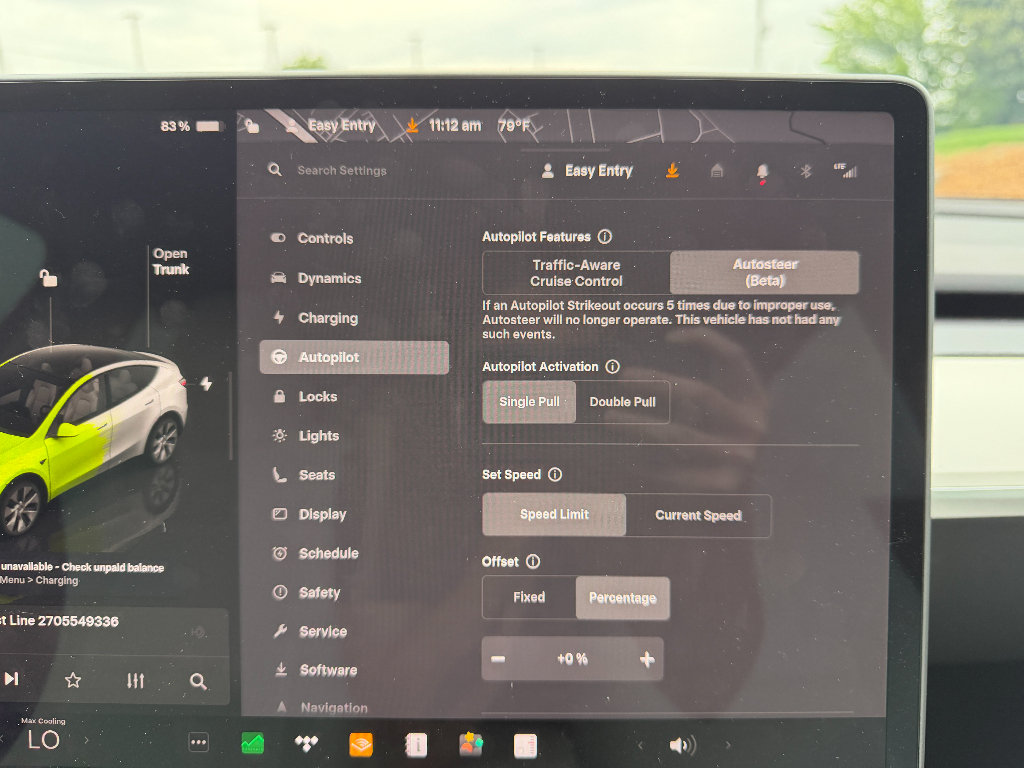The width and height of the screenshot is (1024, 768).
Task: Open the Schedule settings menu
Action: tap(316, 553)
